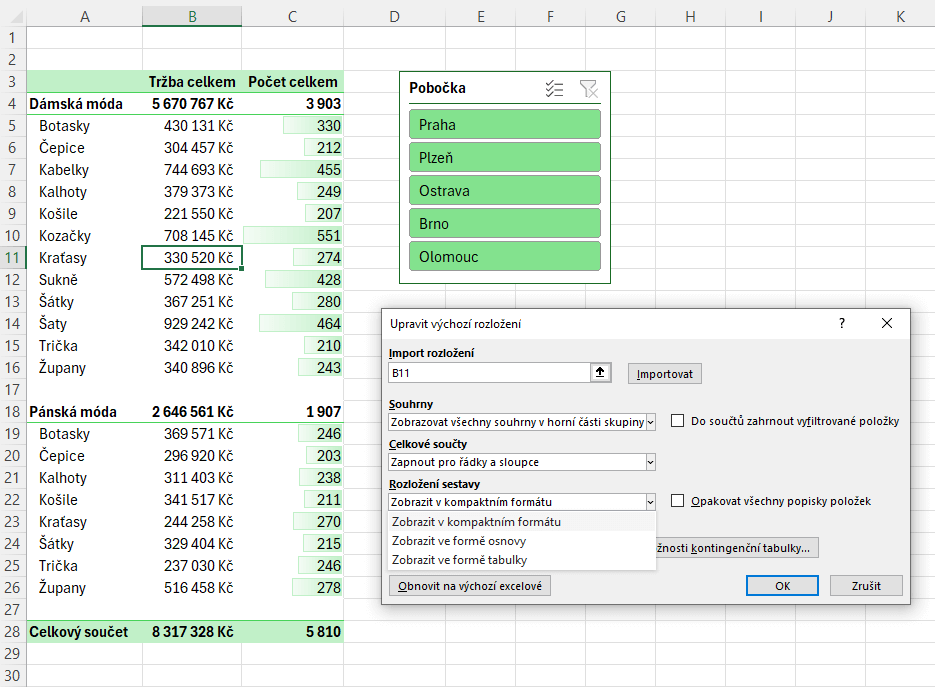
Task: Enable Do součtů zahrnout vyfiltrované položky
Action: [x=678, y=421]
